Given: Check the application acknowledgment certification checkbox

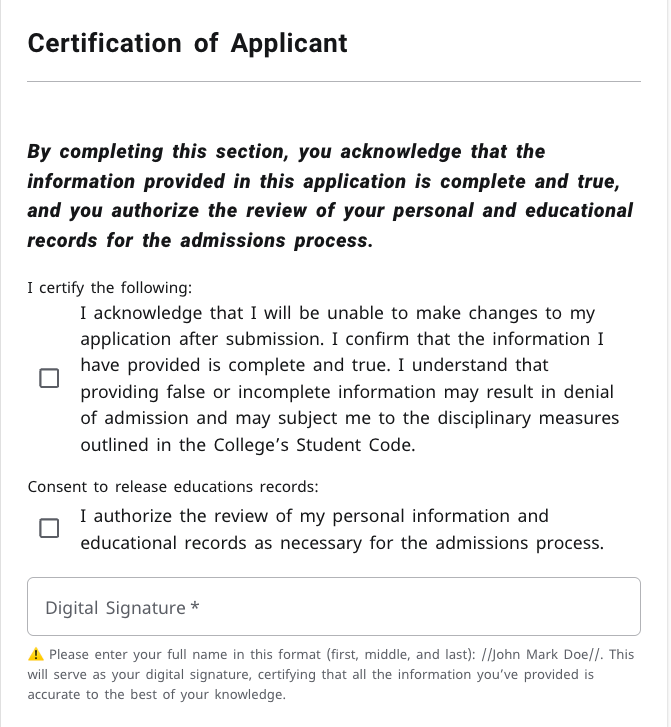Looking at the screenshot, I should point(49,378).
